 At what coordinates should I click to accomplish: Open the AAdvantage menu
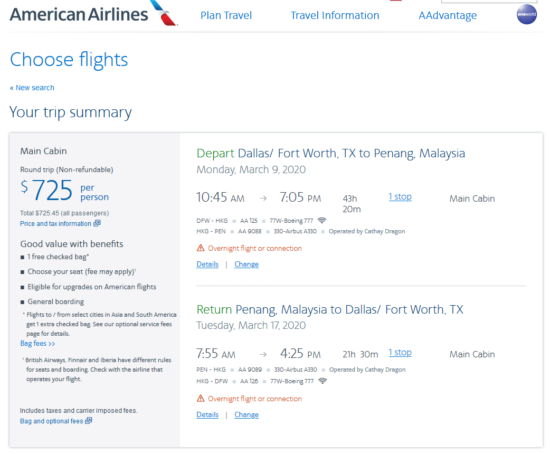click(448, 15)
